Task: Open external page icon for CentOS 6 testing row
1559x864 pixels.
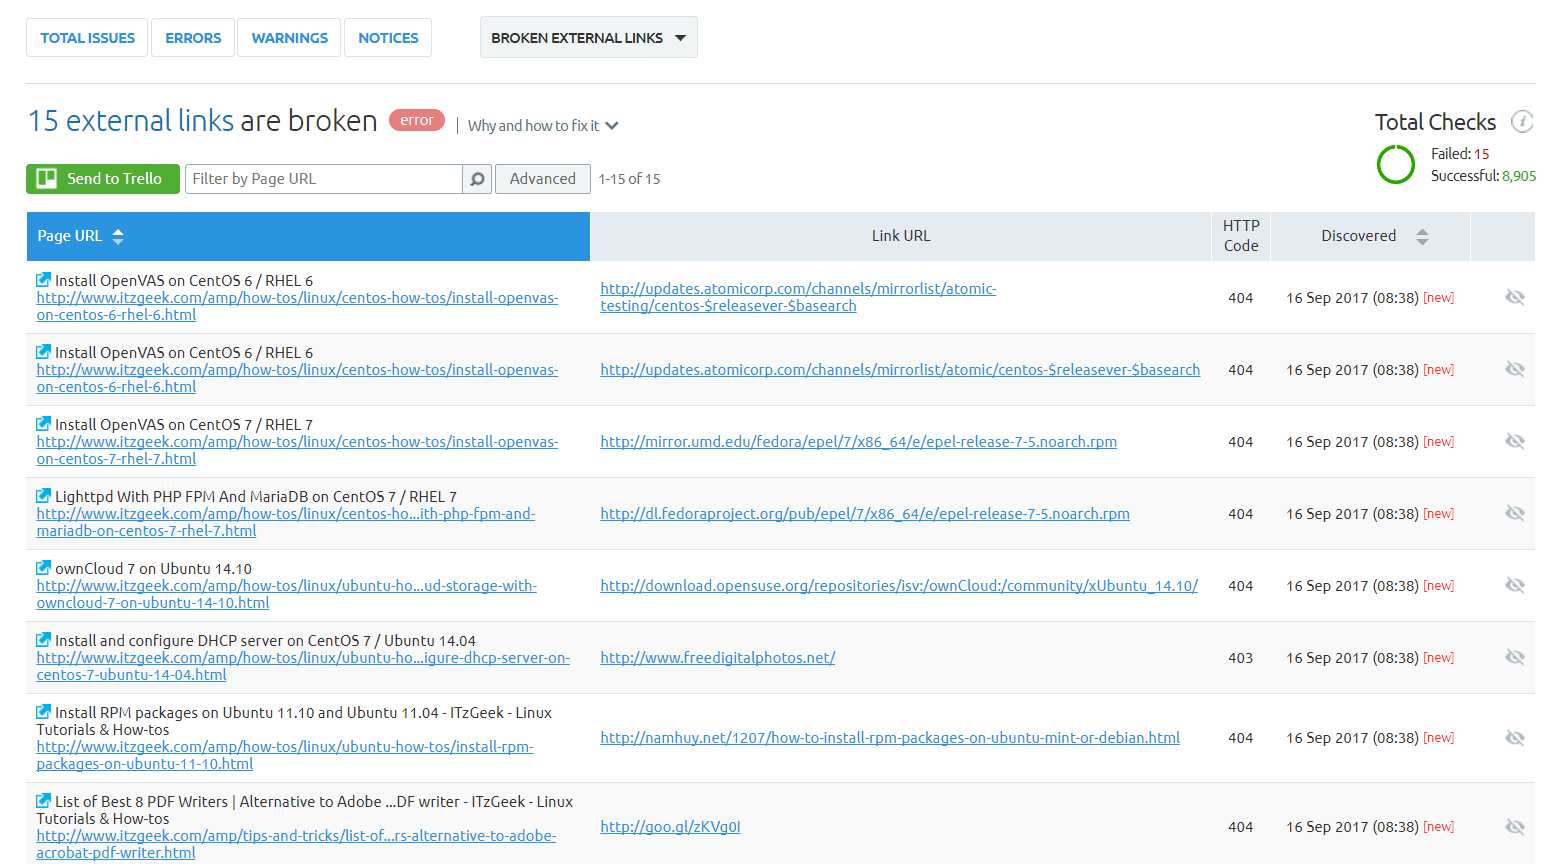Action: point(43,280)
